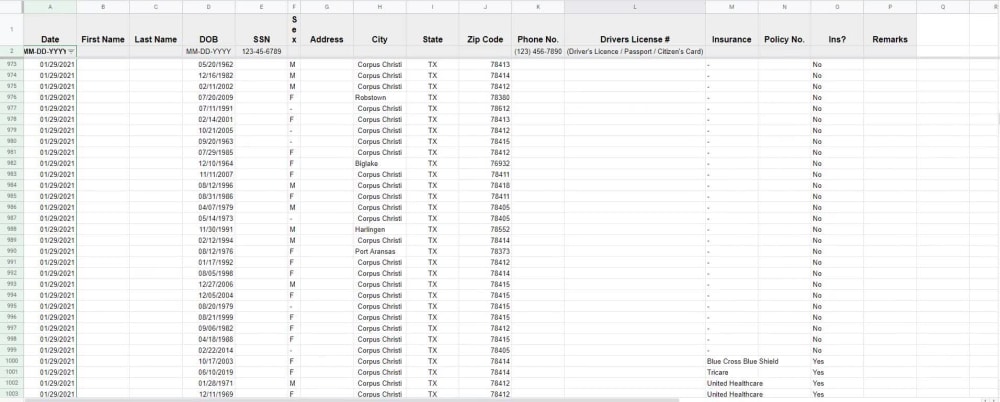Select column O header

(x=837, y=6)
